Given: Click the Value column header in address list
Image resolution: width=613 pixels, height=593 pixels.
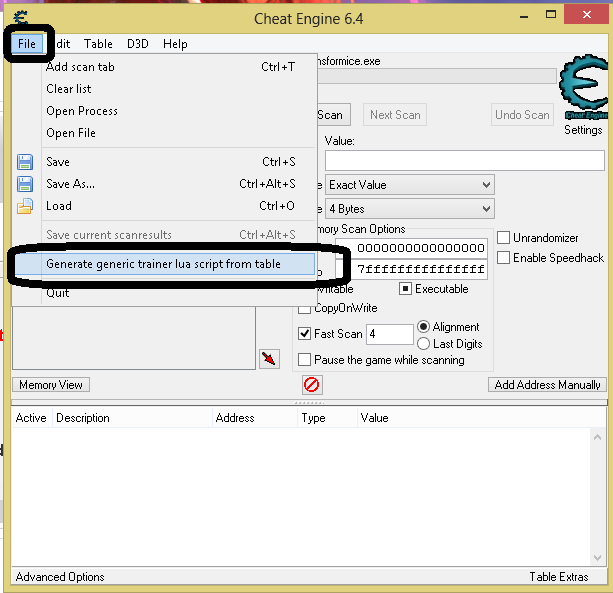Looking at the screenshot, I should pyautogui.click(x=482, y=418).
